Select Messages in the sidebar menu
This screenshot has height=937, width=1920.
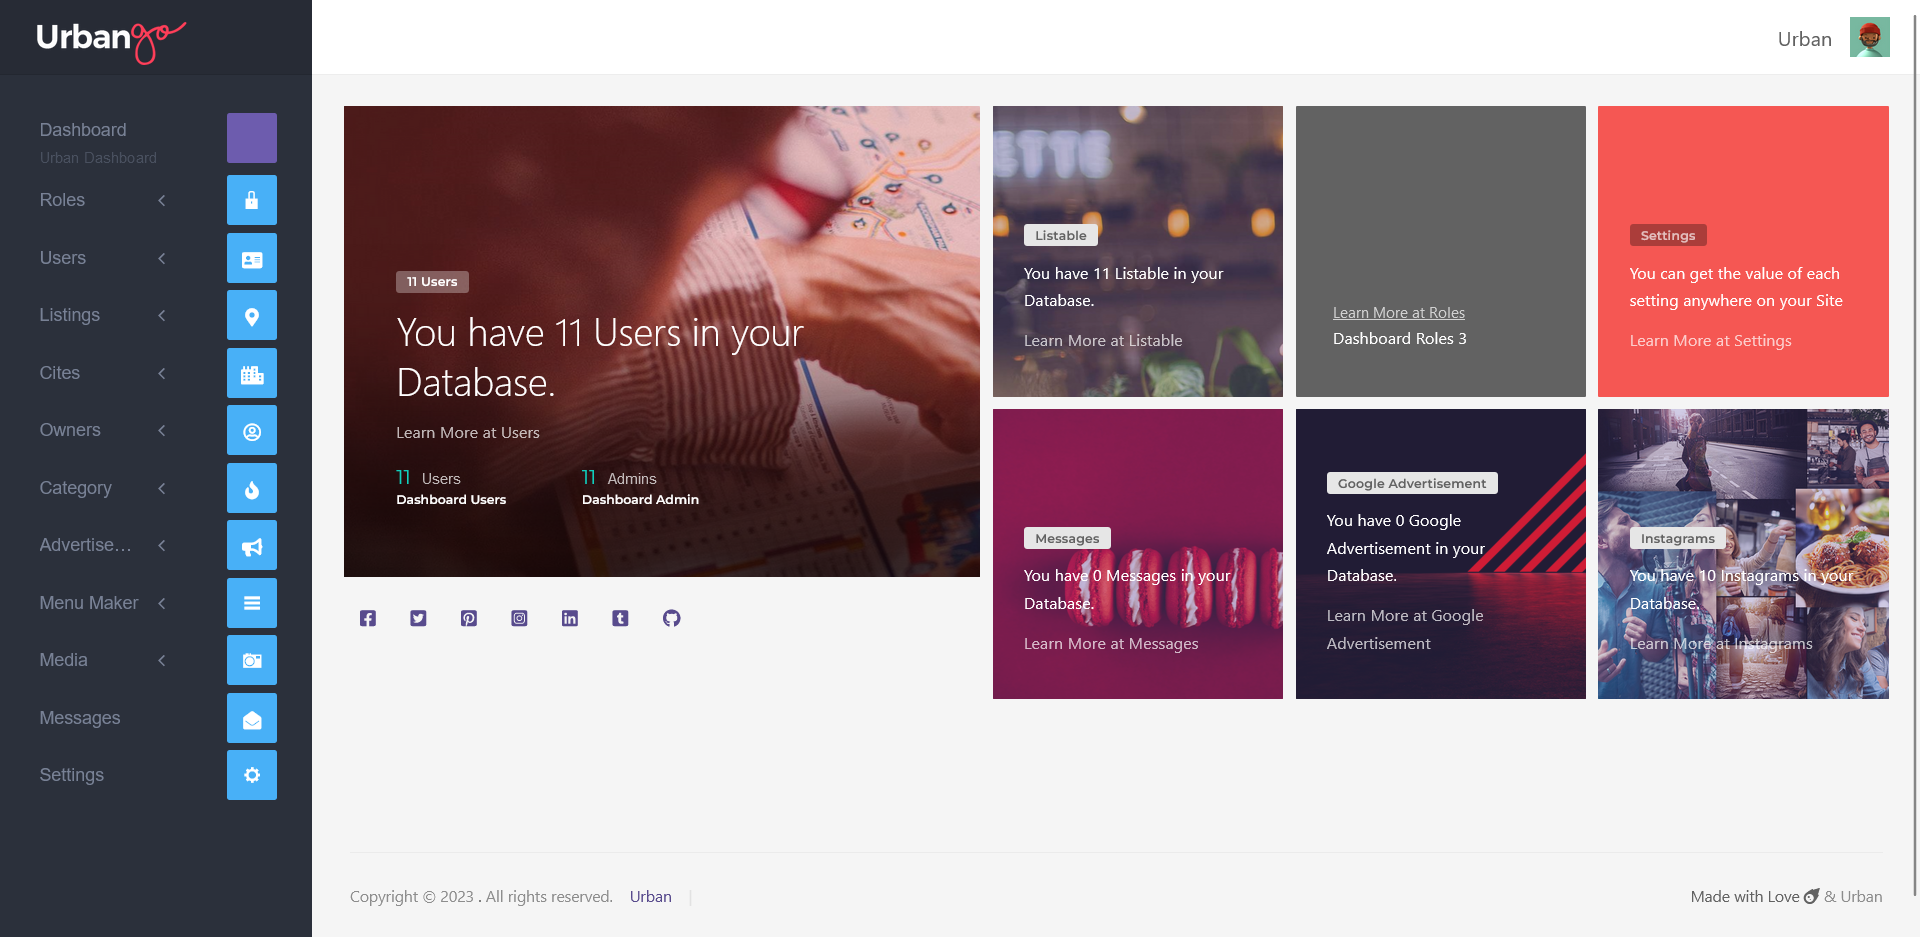tap(80, 718)
